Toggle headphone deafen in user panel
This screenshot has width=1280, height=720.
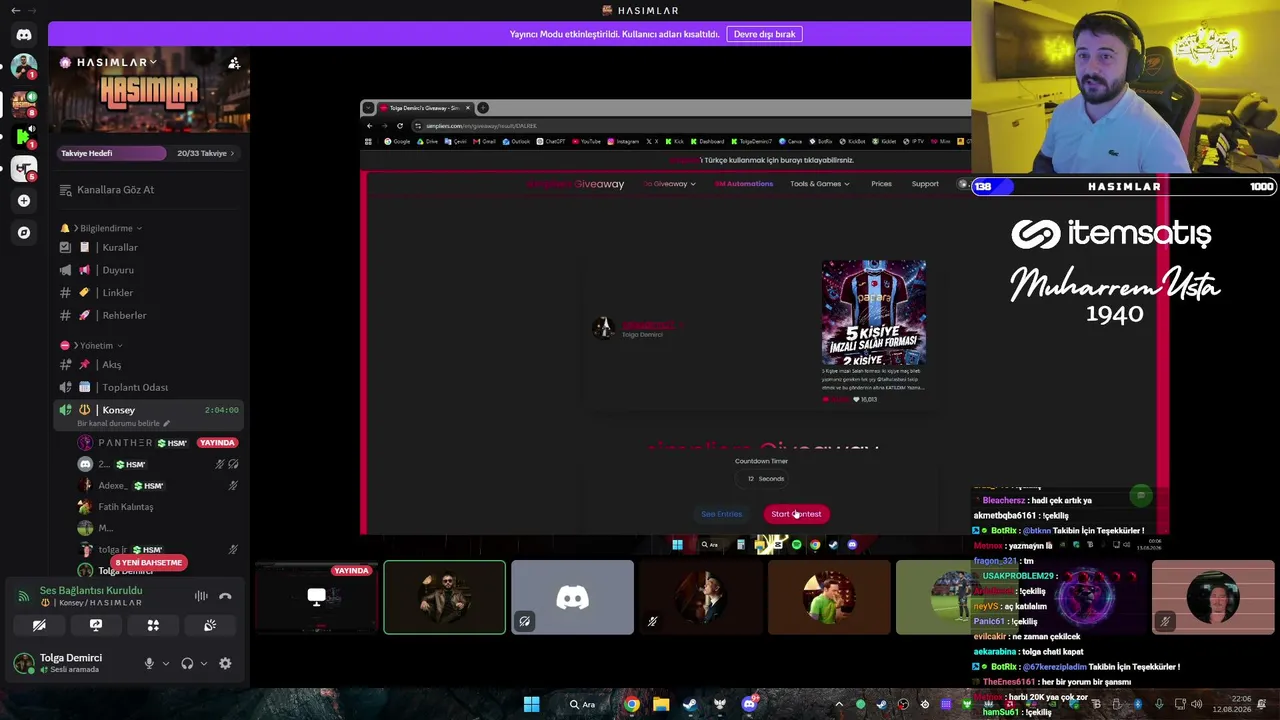187,663
